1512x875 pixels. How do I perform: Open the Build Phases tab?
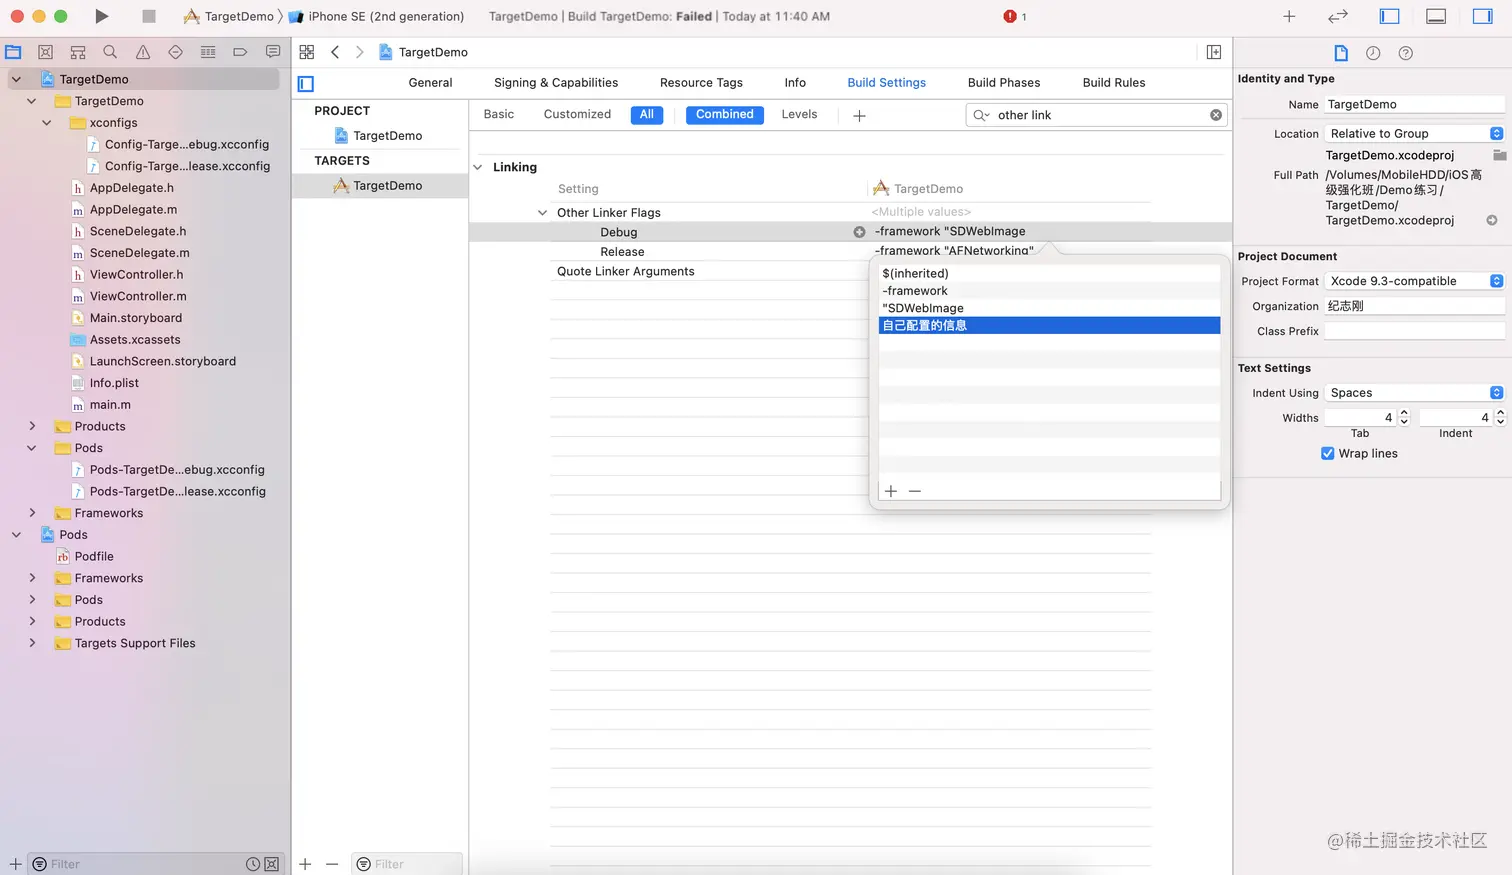[1004, 83]
